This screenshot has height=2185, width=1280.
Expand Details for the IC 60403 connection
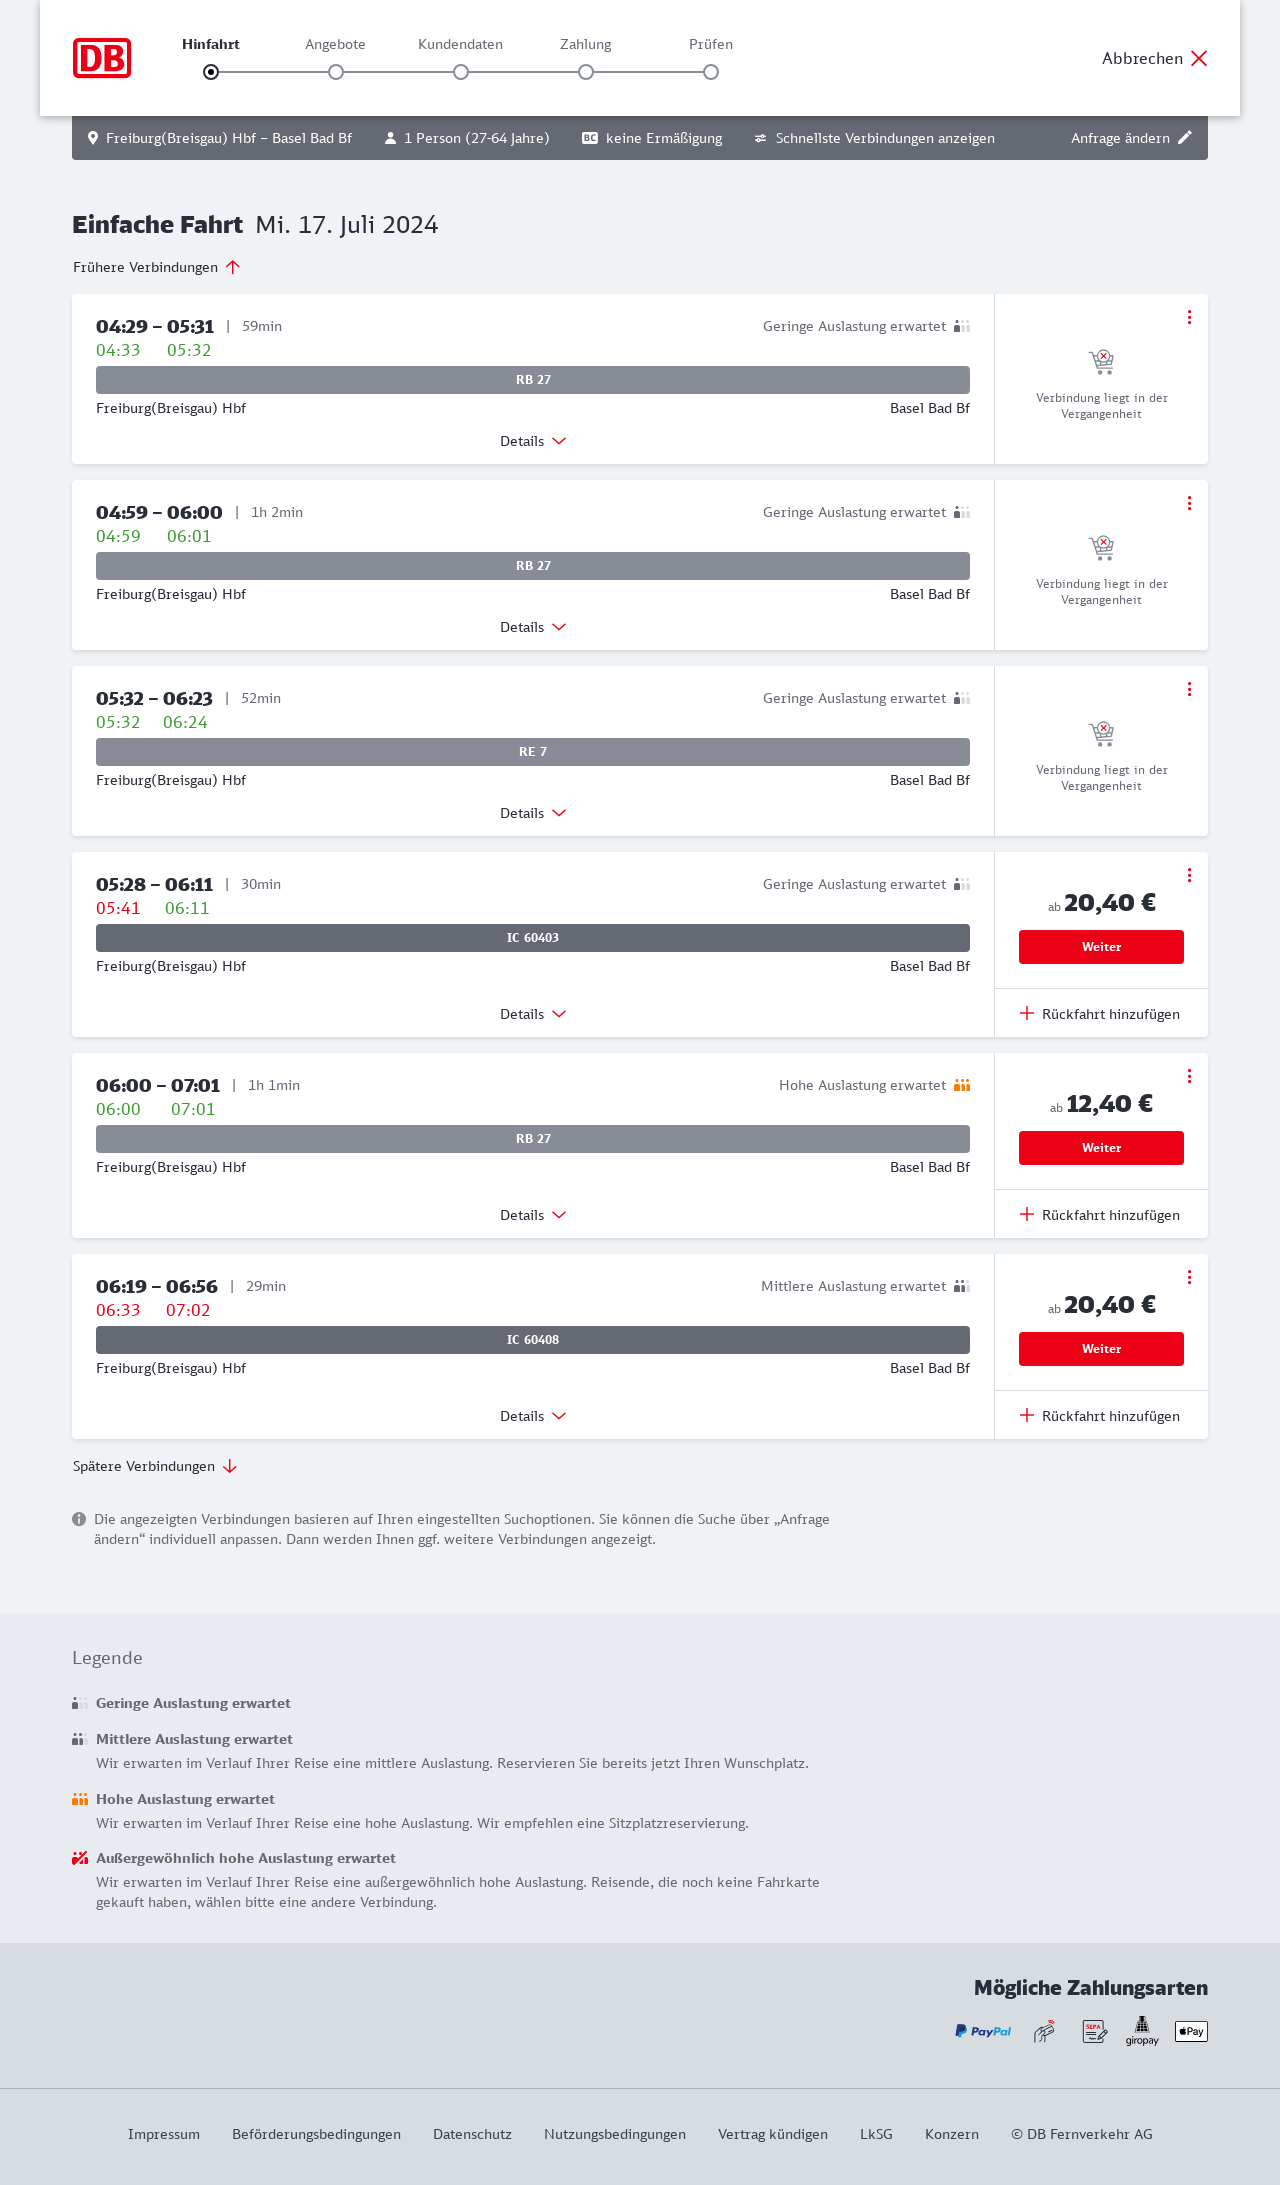click(533, 1014)
